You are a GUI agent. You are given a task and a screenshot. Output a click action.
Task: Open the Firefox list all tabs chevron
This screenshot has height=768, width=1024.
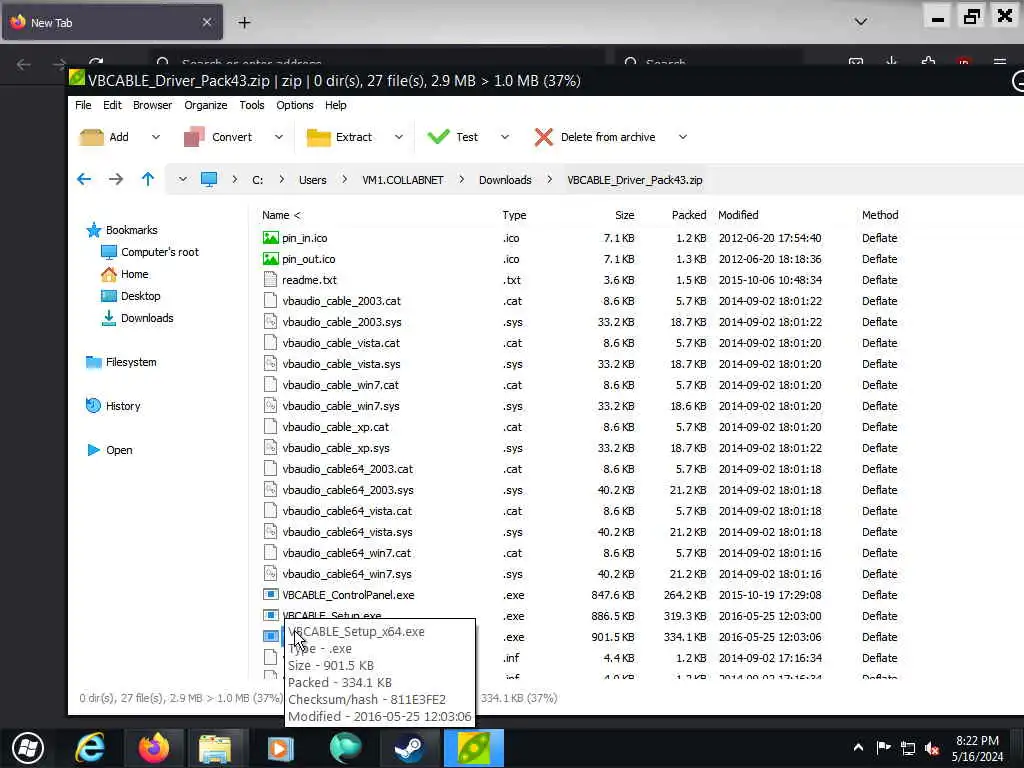[x=861, y=22]
